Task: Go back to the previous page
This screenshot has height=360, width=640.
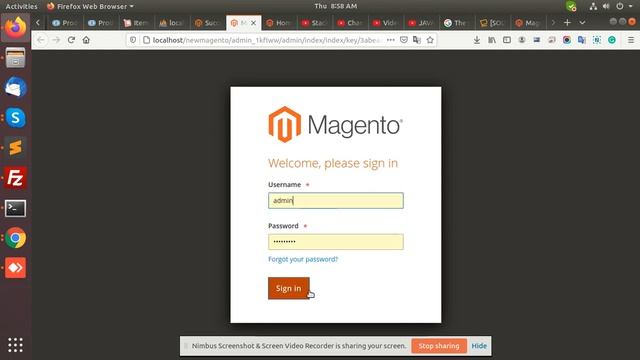Action: 40,40
